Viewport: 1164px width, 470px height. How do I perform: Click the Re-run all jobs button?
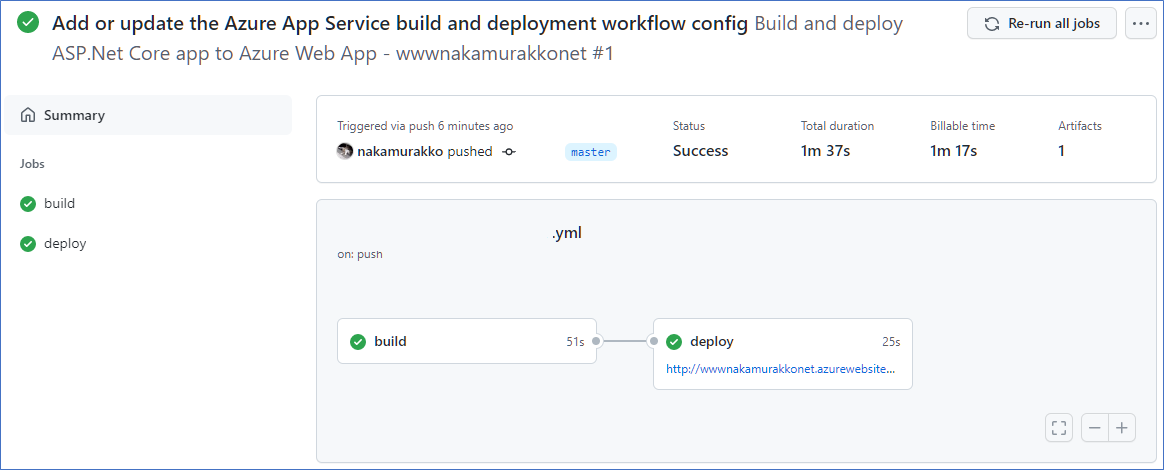click(1042, 24)
